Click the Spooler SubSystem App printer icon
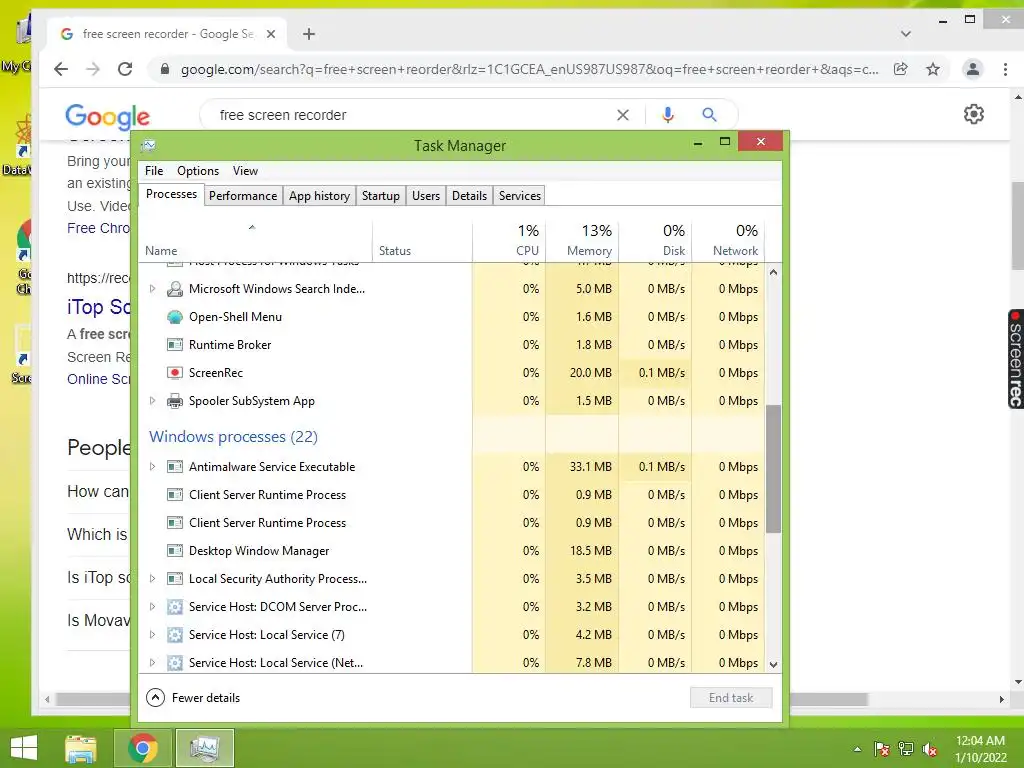Screen dimensions: 1024x768 point(174,401)
